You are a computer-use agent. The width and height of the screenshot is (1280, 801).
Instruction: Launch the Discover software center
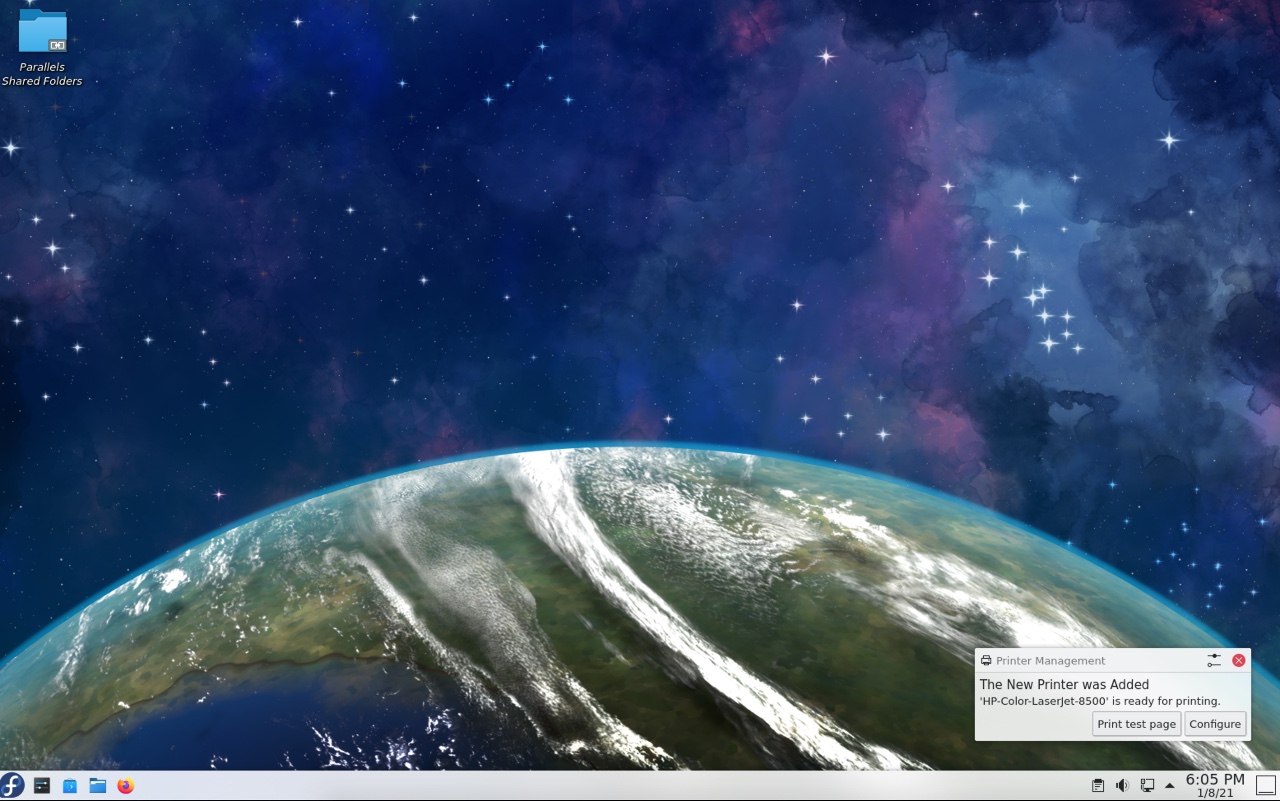point(69,786)
